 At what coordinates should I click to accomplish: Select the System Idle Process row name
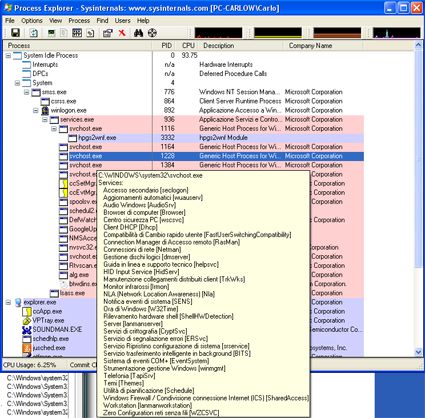(x=50, y=56)
